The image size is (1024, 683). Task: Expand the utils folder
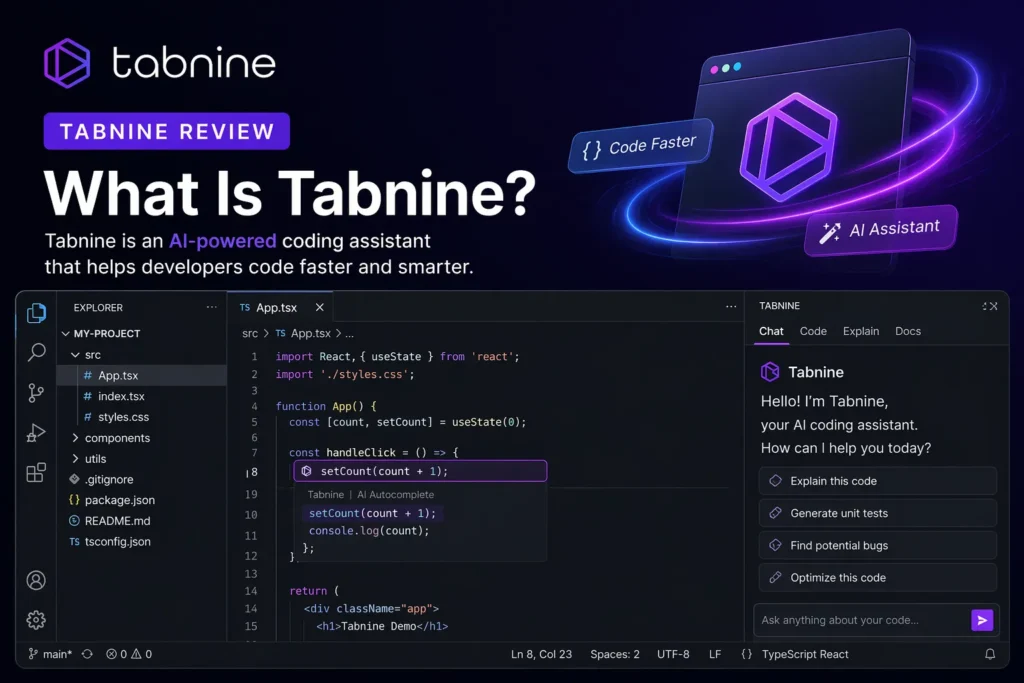[75, 458]
